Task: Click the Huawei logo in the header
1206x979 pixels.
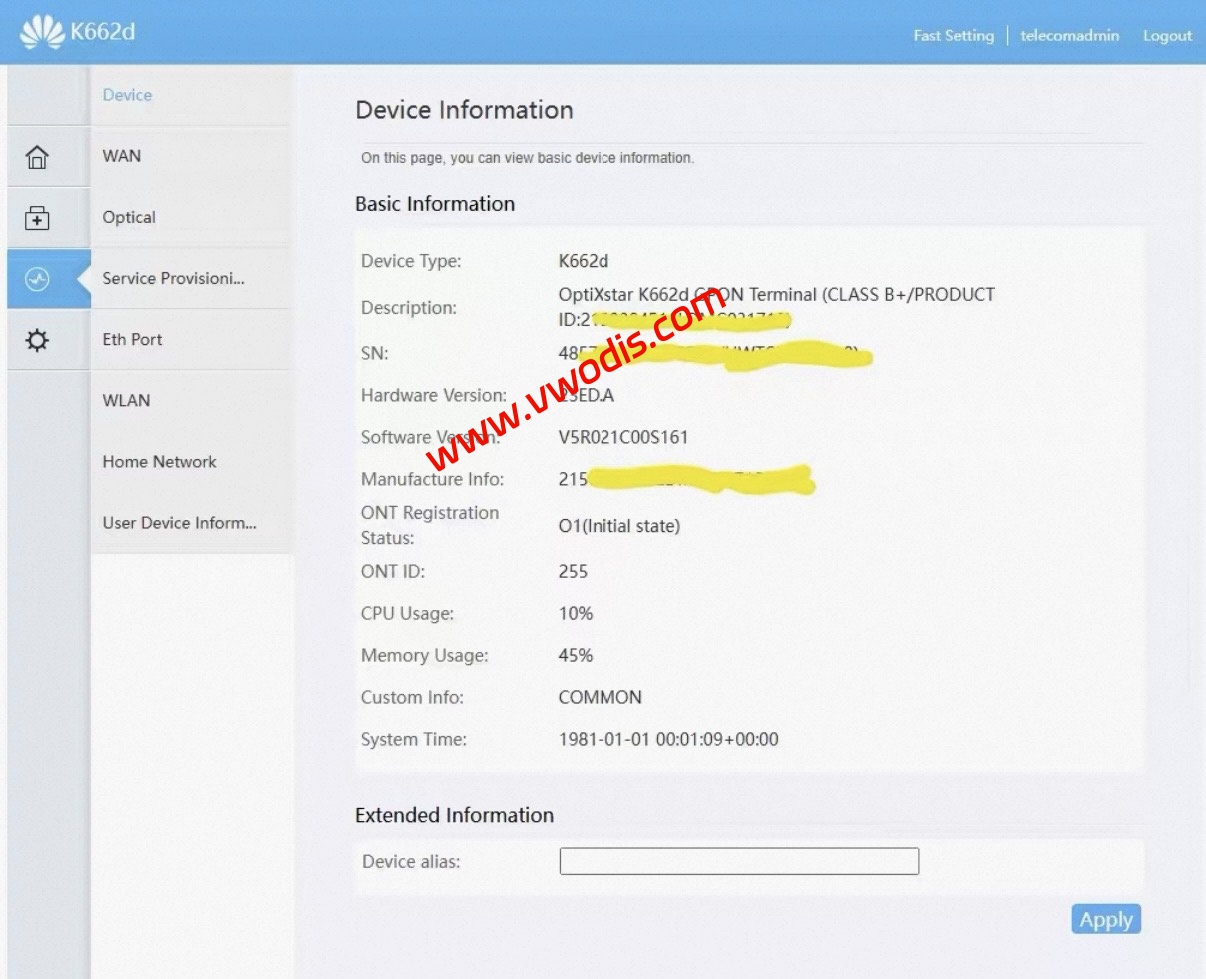Action: point(41,32)
